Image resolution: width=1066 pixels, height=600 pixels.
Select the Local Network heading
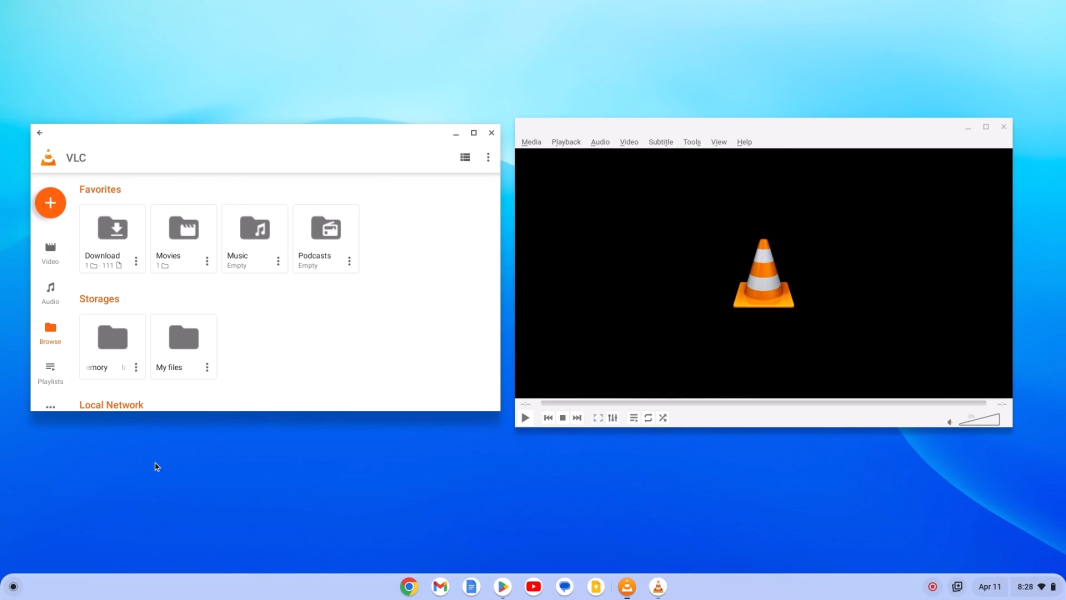111,405
